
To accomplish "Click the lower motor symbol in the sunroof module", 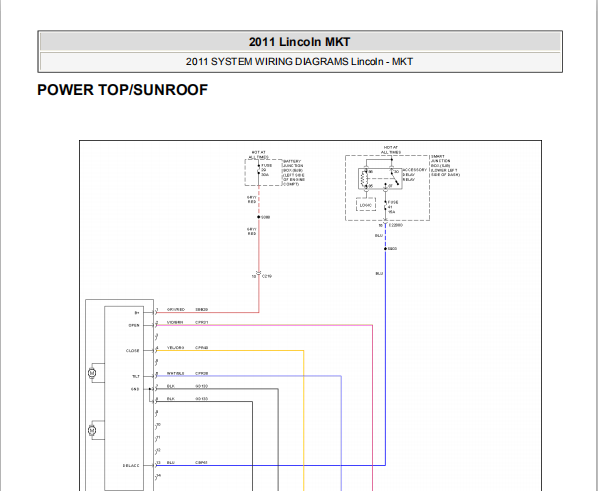I will pyautogui.click(x=92, y=430).
